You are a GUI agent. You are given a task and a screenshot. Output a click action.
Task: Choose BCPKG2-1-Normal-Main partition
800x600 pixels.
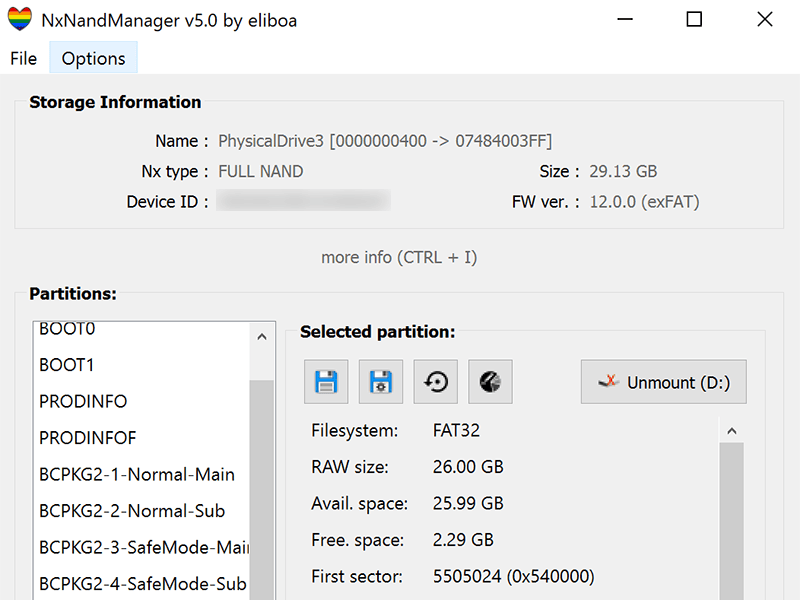tap(137, 474)
